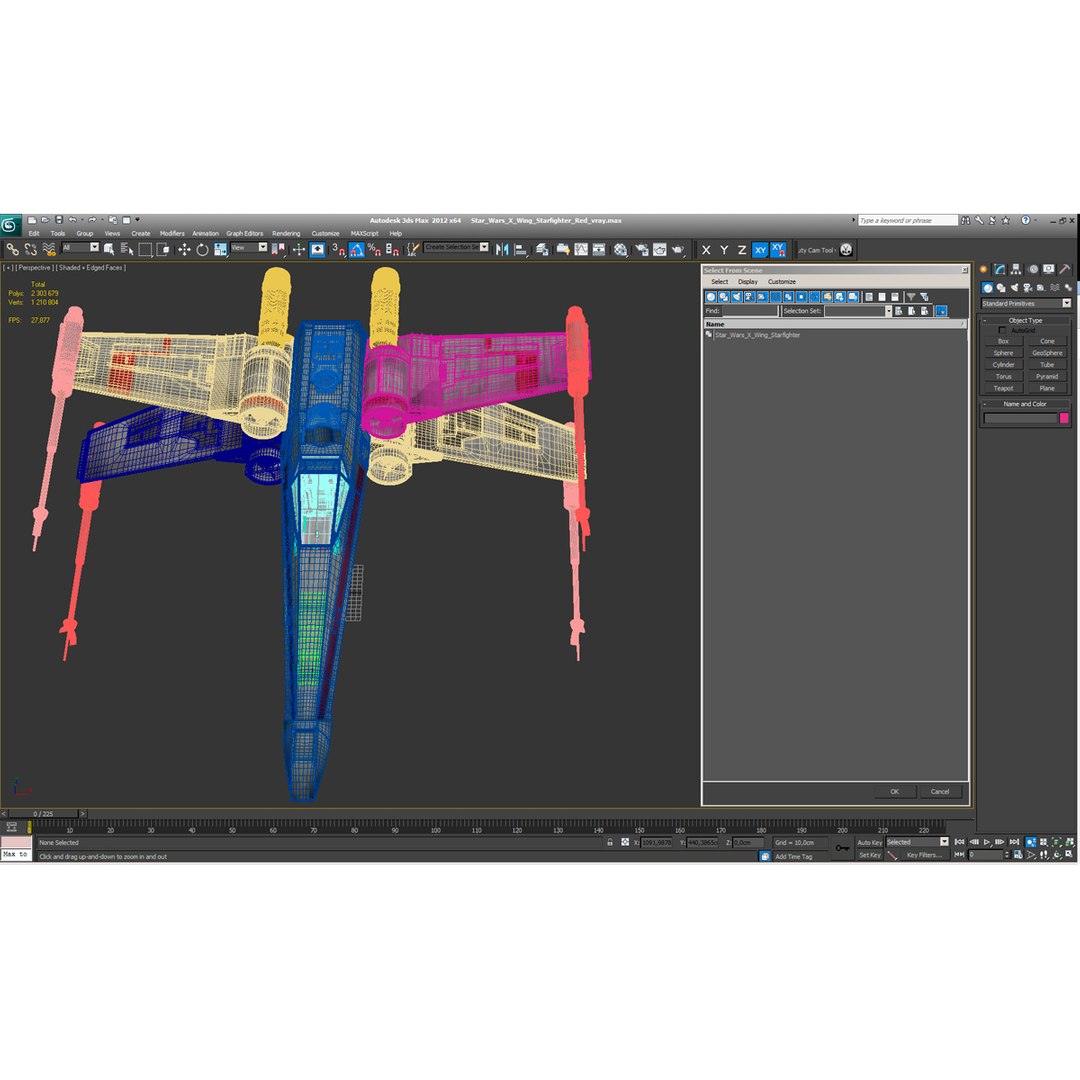The height and width of the screenshot is (1080, 1080).
Task: Click the Play Animation button
Action: [987, 842]
